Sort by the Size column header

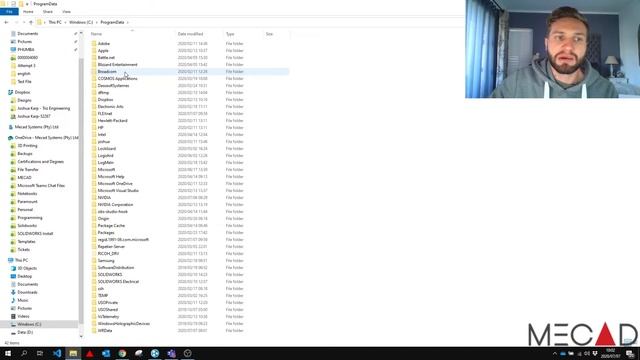point(269,34)
